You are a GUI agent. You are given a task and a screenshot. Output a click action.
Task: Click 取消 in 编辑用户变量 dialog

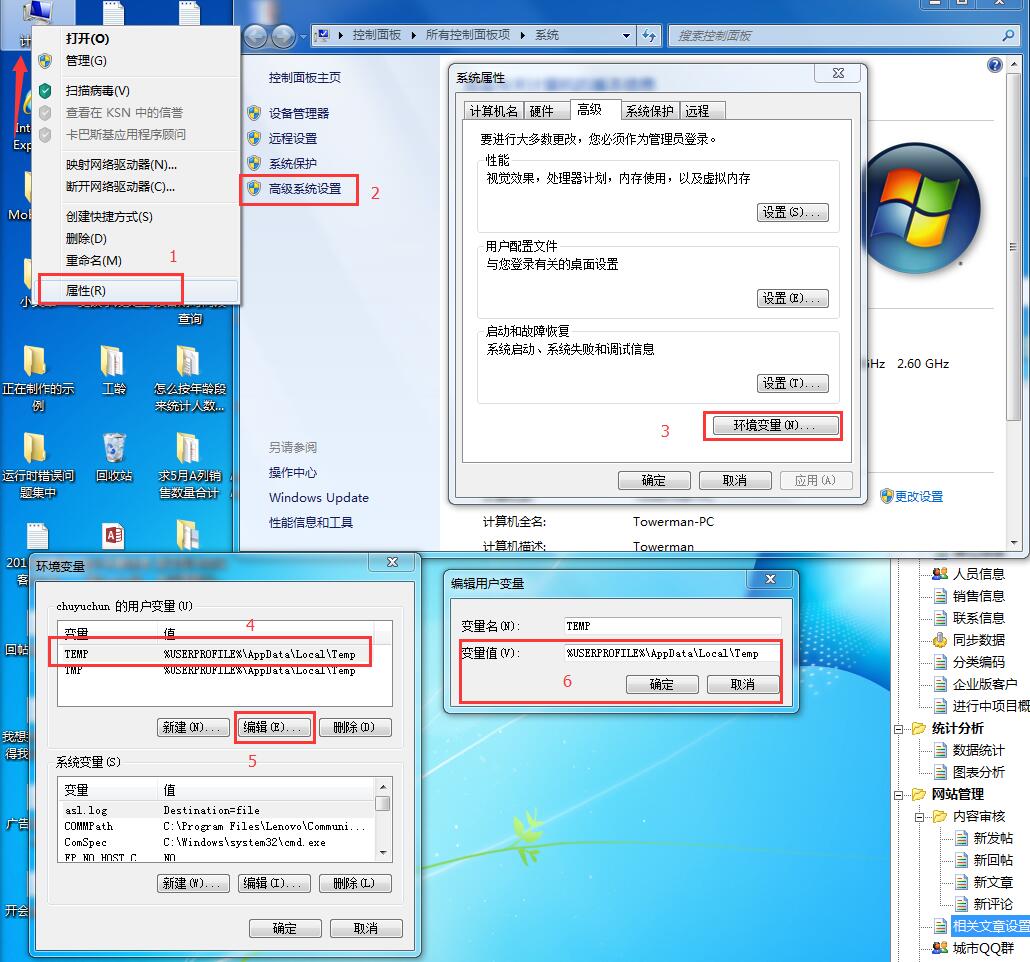click(743, 685)
